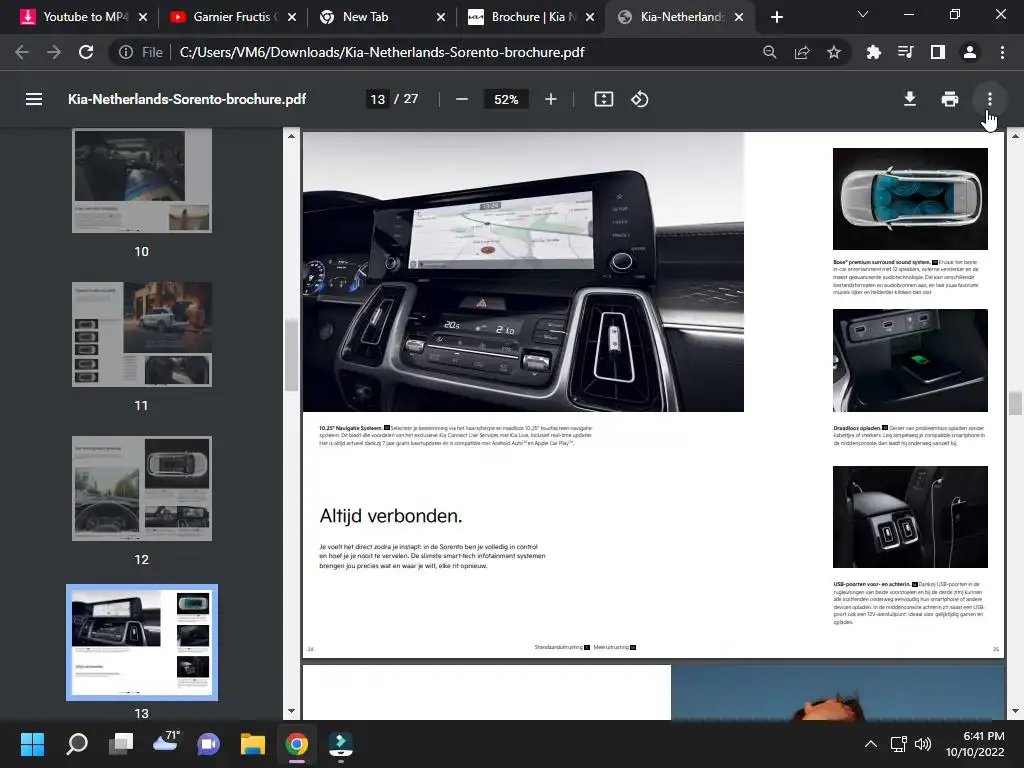The image size is (1024, 768).
Task: Open the Chrome profile icon
Action: pos(970,52)
